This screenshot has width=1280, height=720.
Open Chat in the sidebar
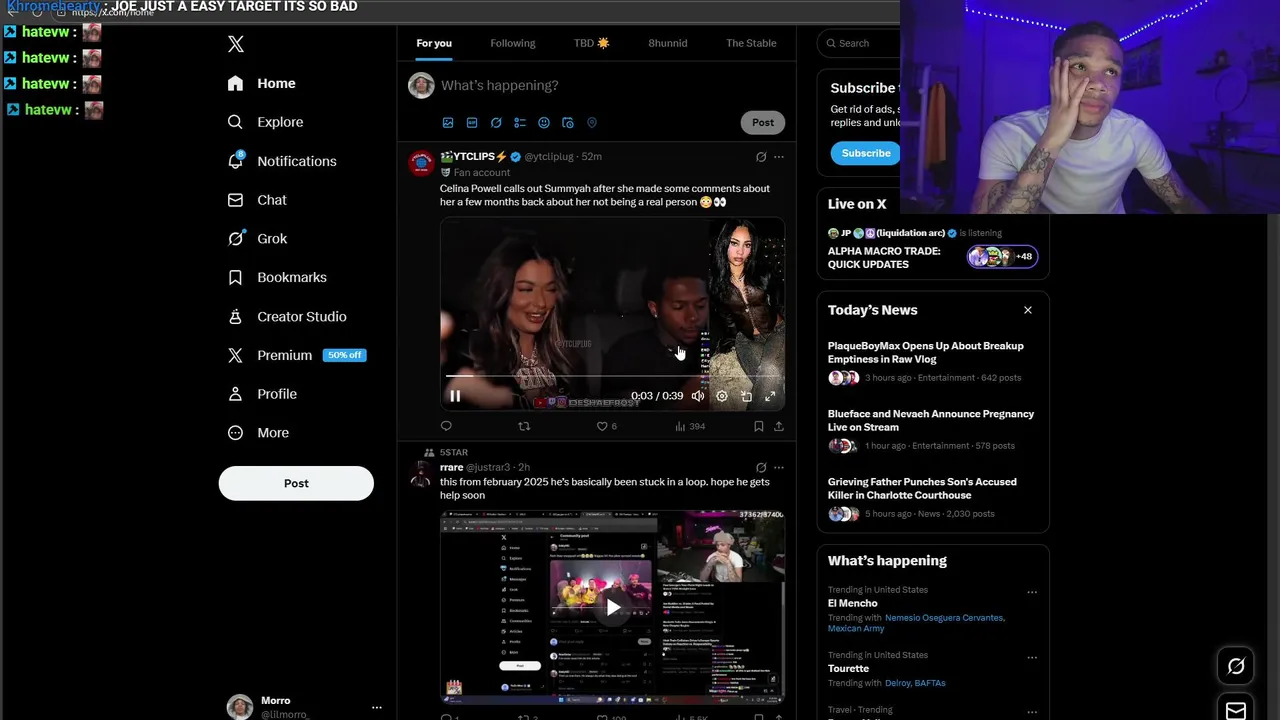(258, 200)
